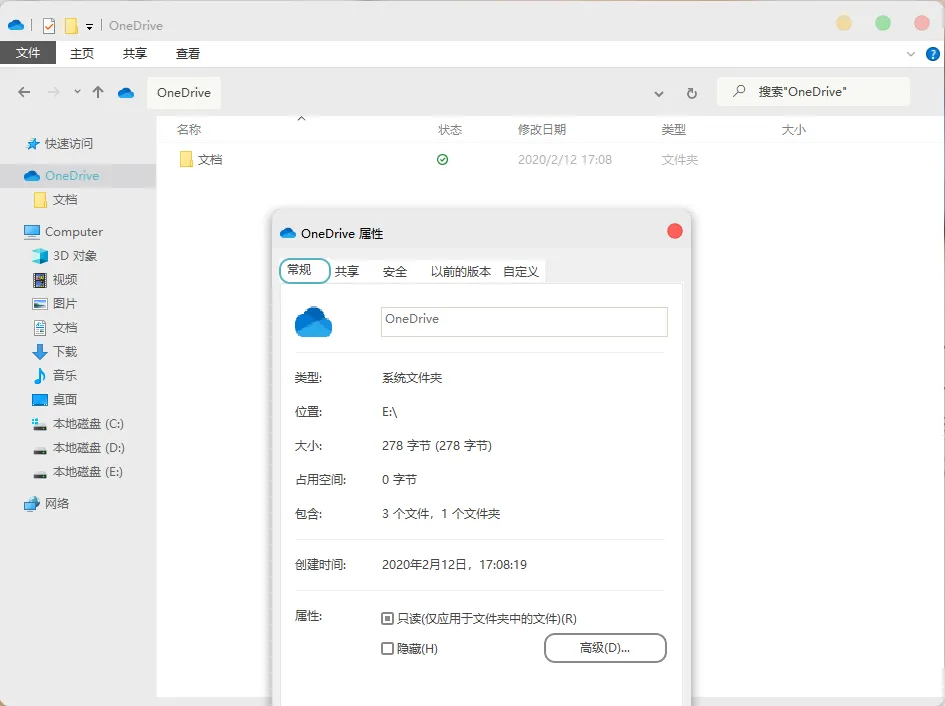Select the 常规 tab in properties dialog
The image size is (945, 706).
coord(305,271)
